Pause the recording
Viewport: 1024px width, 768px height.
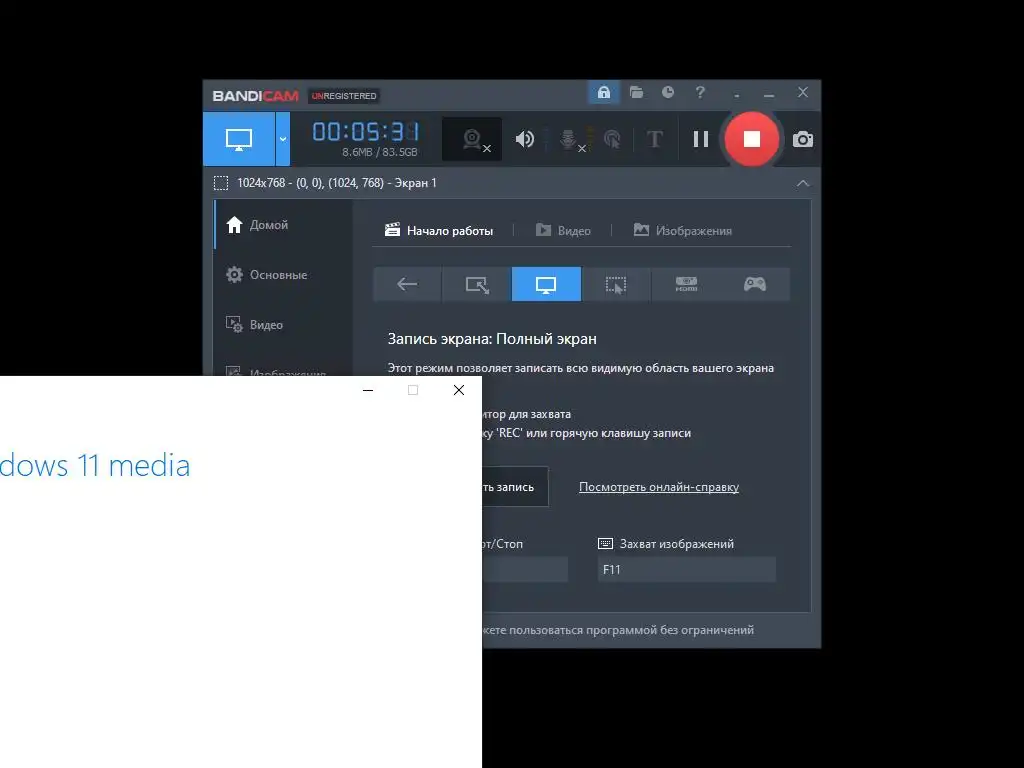701,139
